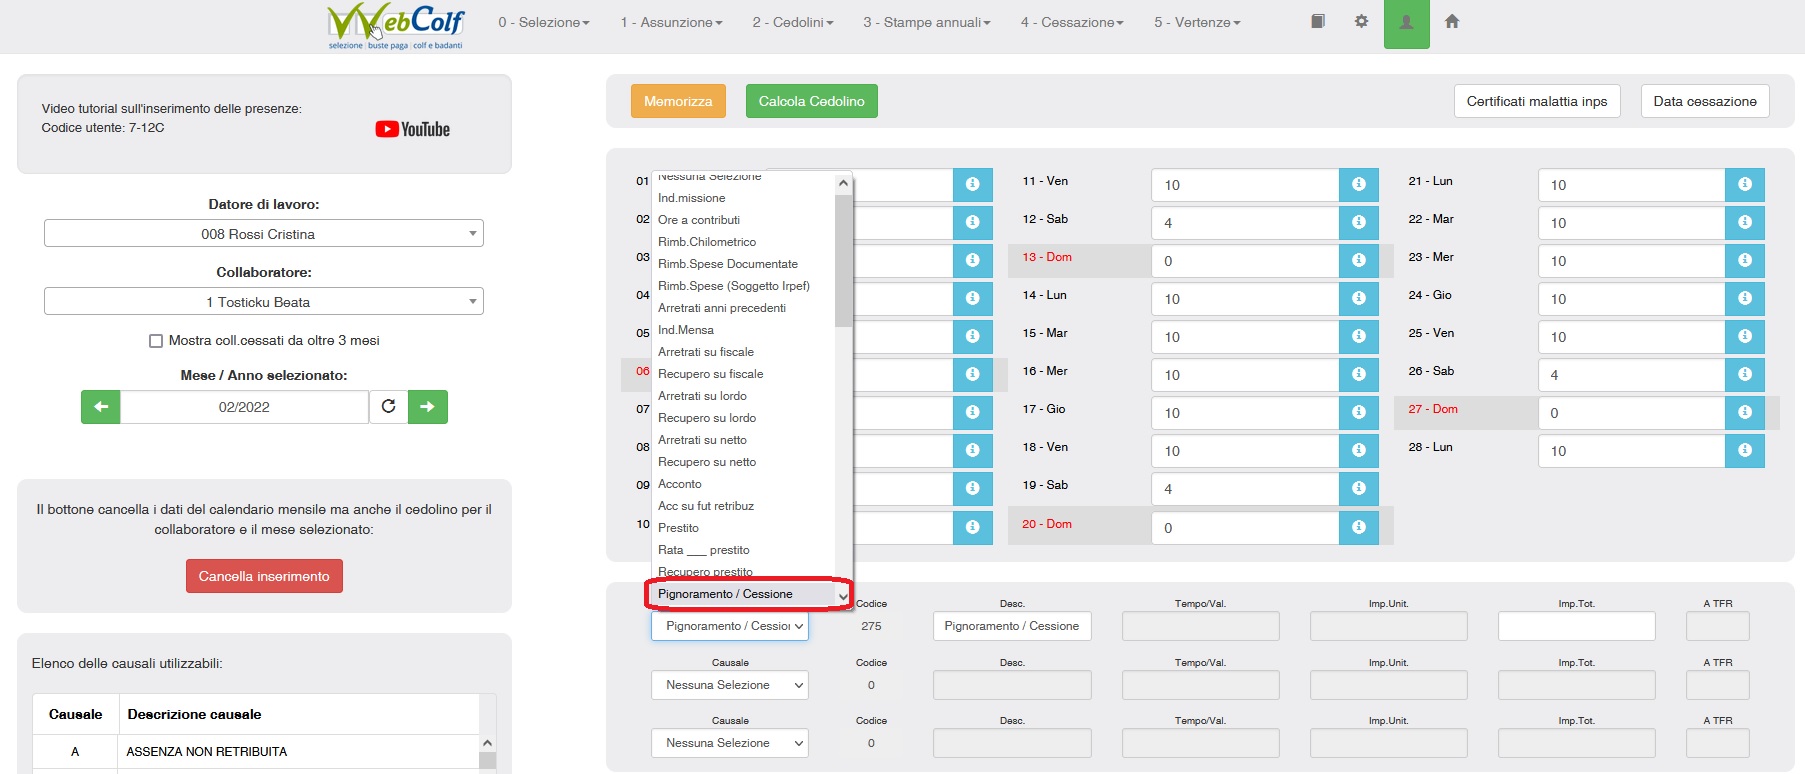Open settings gear icon in navbar

(x=1361, y=21)
